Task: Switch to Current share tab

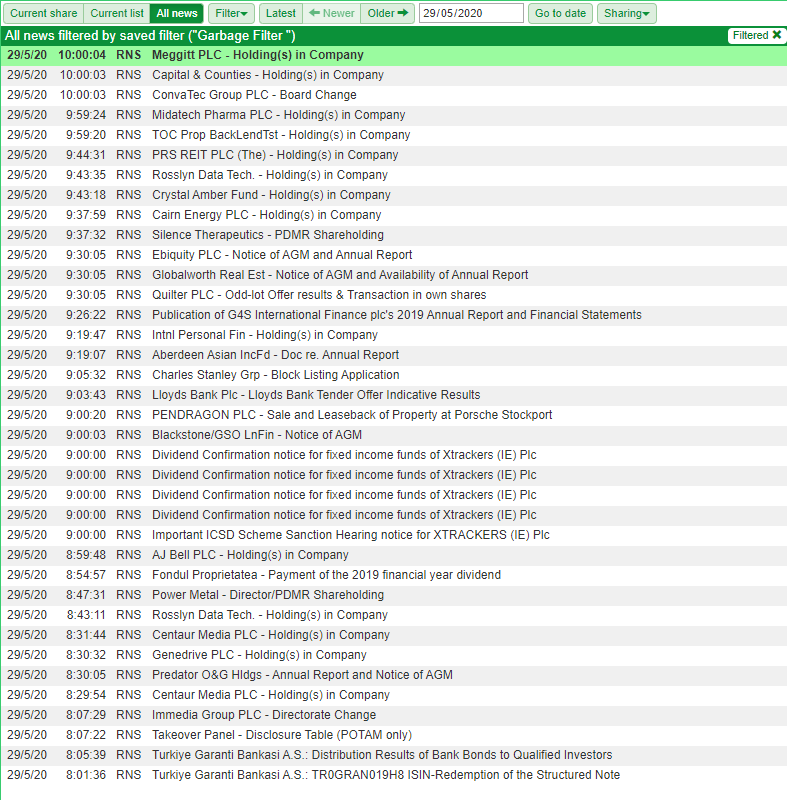Action: tap(43, 13)
